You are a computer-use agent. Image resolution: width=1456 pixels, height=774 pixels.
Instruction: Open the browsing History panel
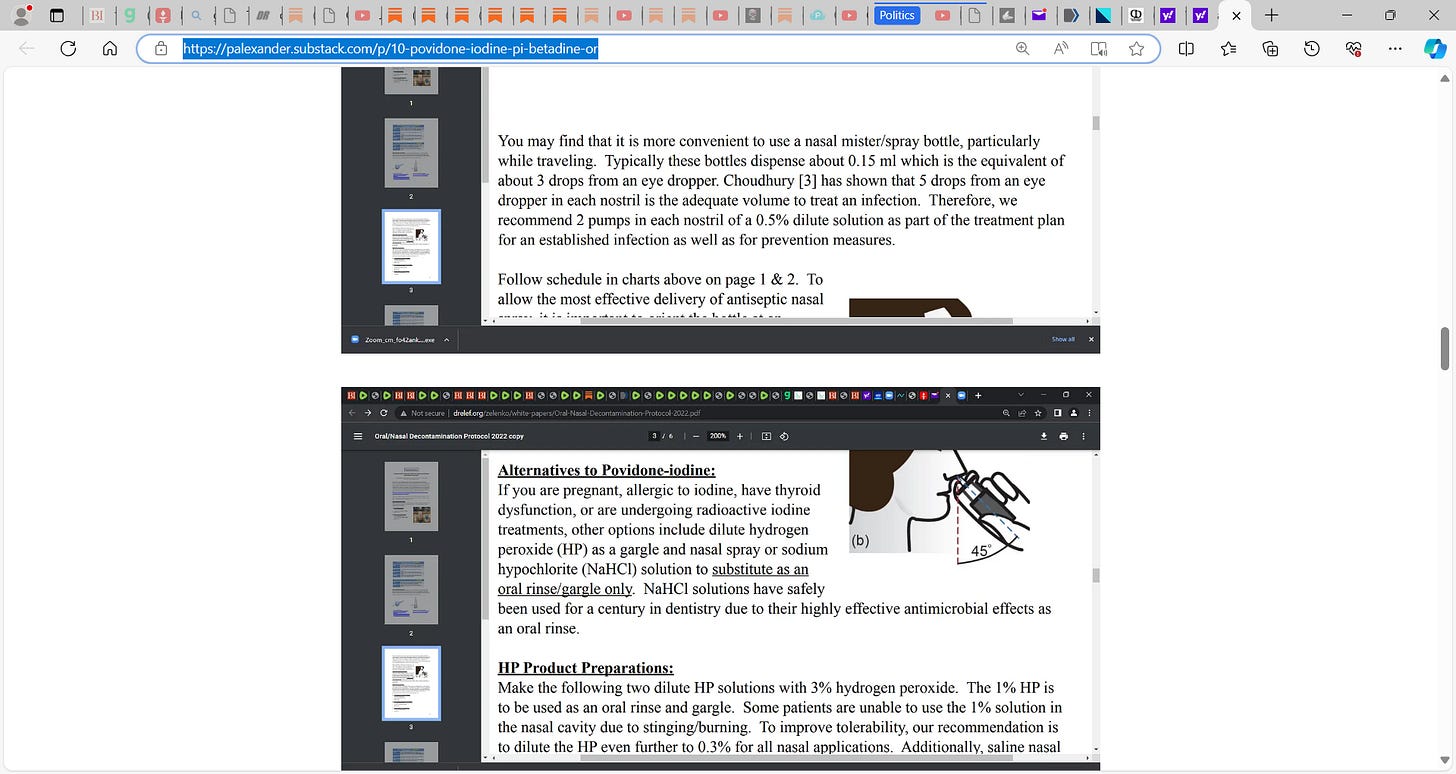pyautogui.click(x=1312, y=48)
